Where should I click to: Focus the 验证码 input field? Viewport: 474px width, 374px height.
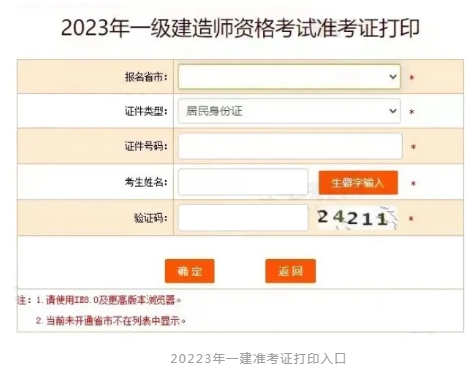(x=243, y=218)
